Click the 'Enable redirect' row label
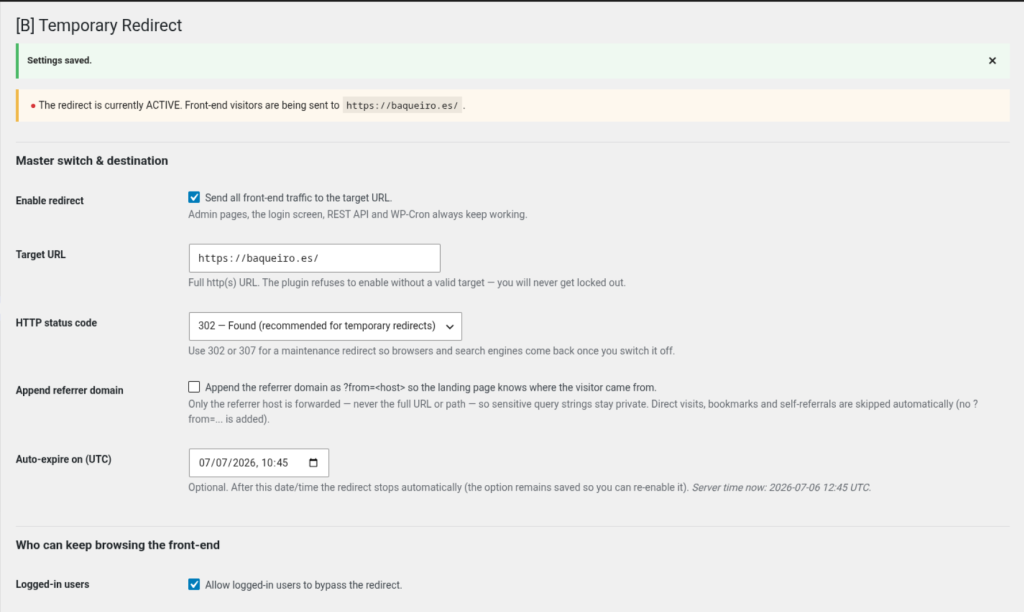The height and width of the screenshot is (612, 1024). click(x=50, y=201)
